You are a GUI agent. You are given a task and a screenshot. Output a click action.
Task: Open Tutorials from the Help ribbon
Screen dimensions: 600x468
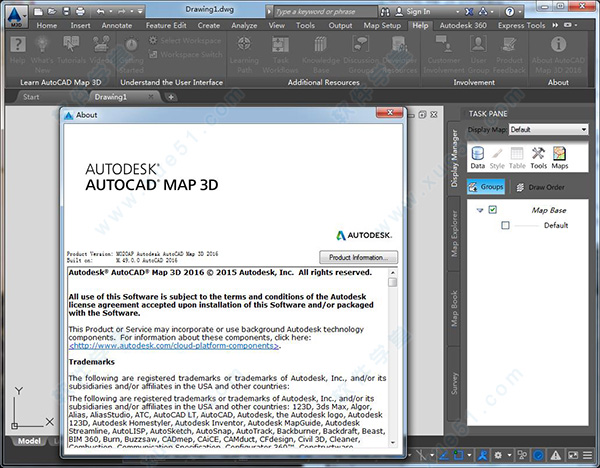click(71, 49)
